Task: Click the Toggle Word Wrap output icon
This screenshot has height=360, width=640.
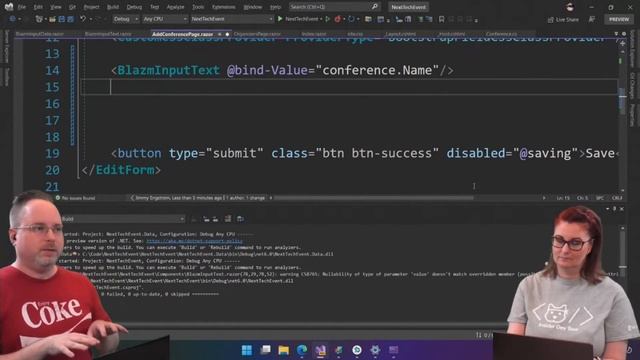Action: [240, 219]
